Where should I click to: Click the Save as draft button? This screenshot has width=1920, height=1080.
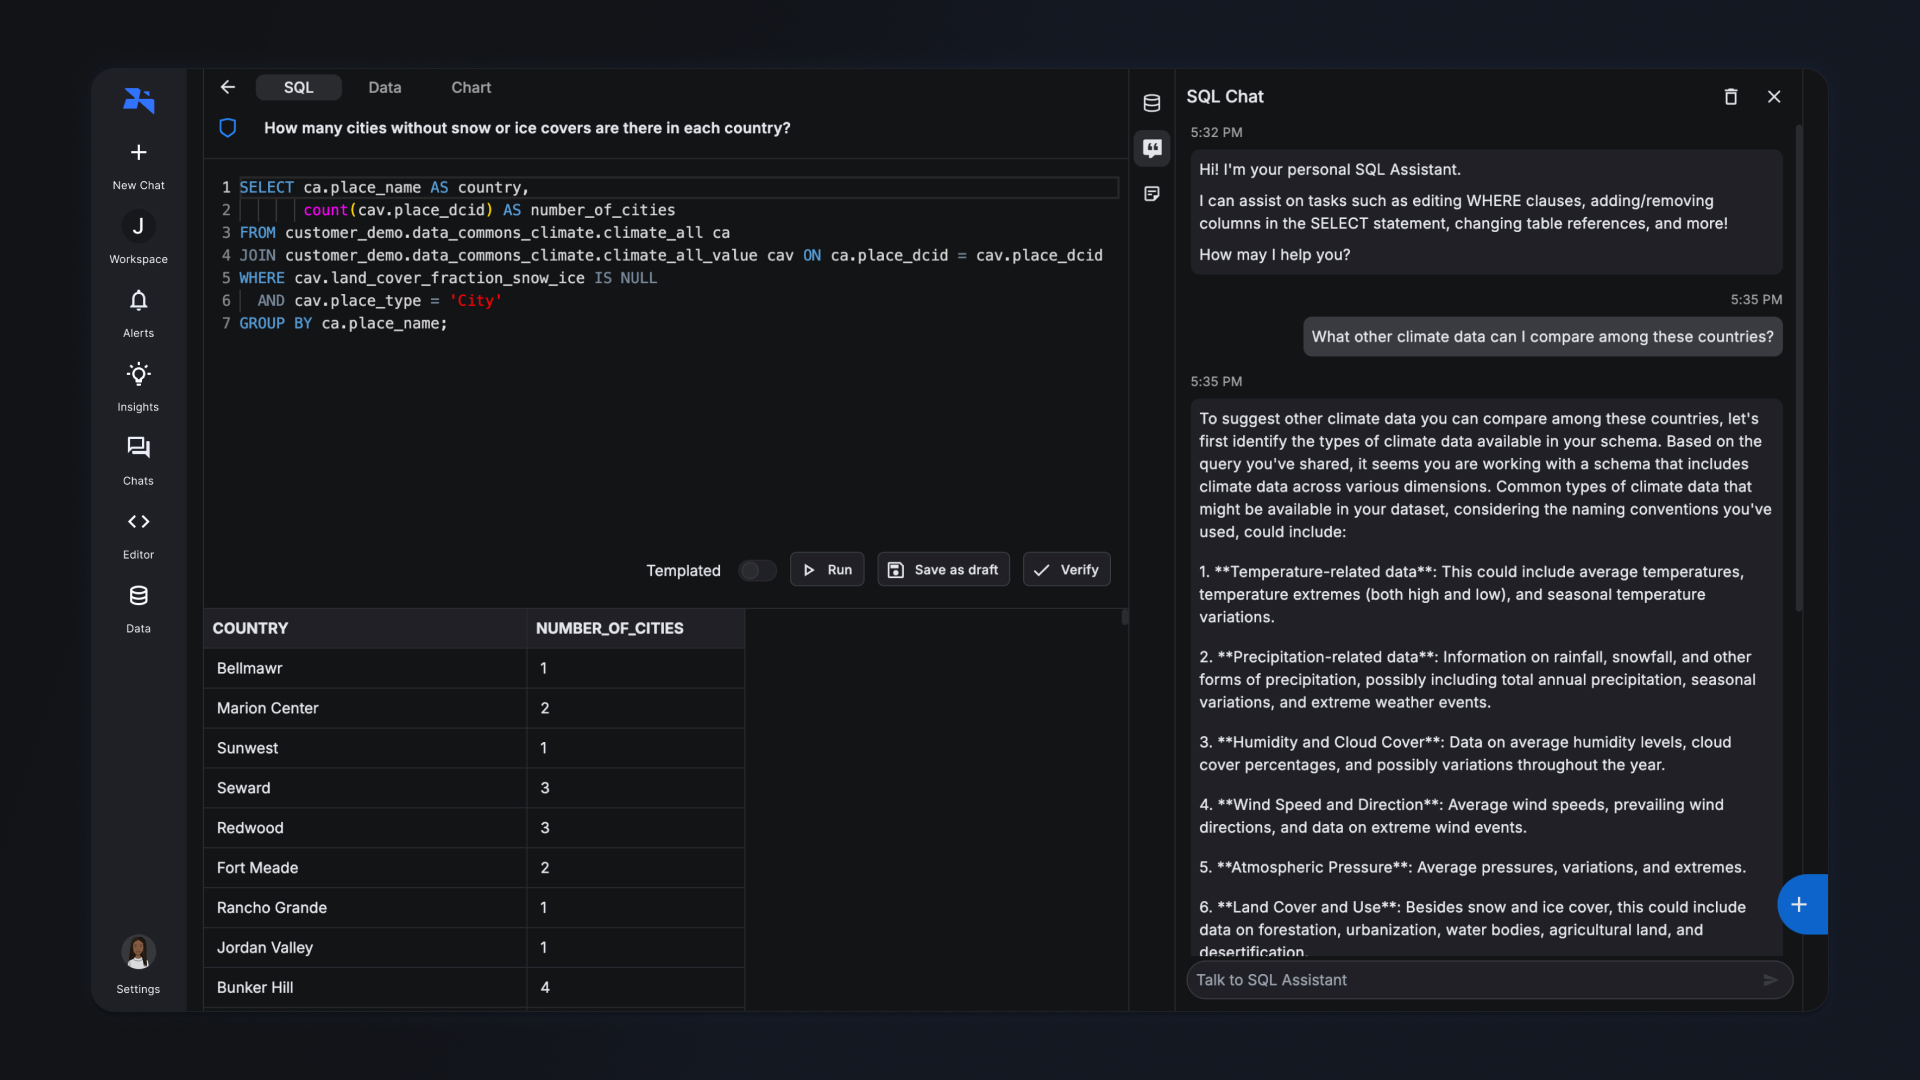(x=943, y=570)
